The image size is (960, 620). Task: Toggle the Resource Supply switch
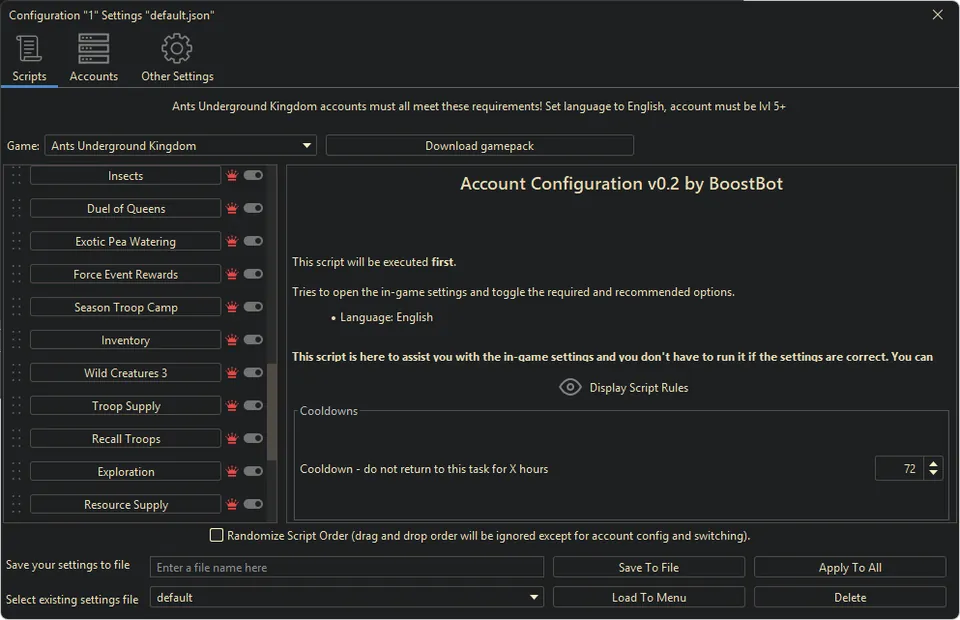tap(253, 504)
